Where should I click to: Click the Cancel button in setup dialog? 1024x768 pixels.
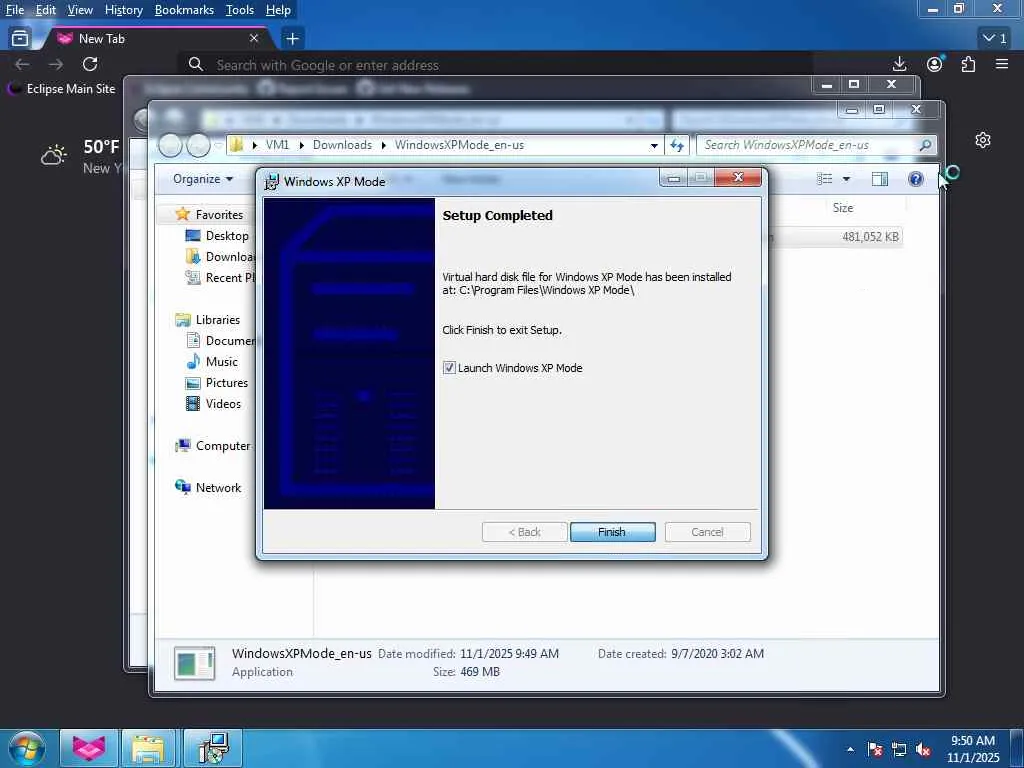coord(707,532)
